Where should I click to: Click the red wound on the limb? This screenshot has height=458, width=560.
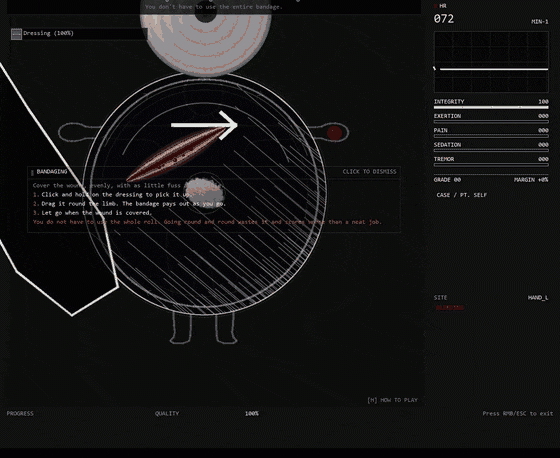click(x=177, y=154)
